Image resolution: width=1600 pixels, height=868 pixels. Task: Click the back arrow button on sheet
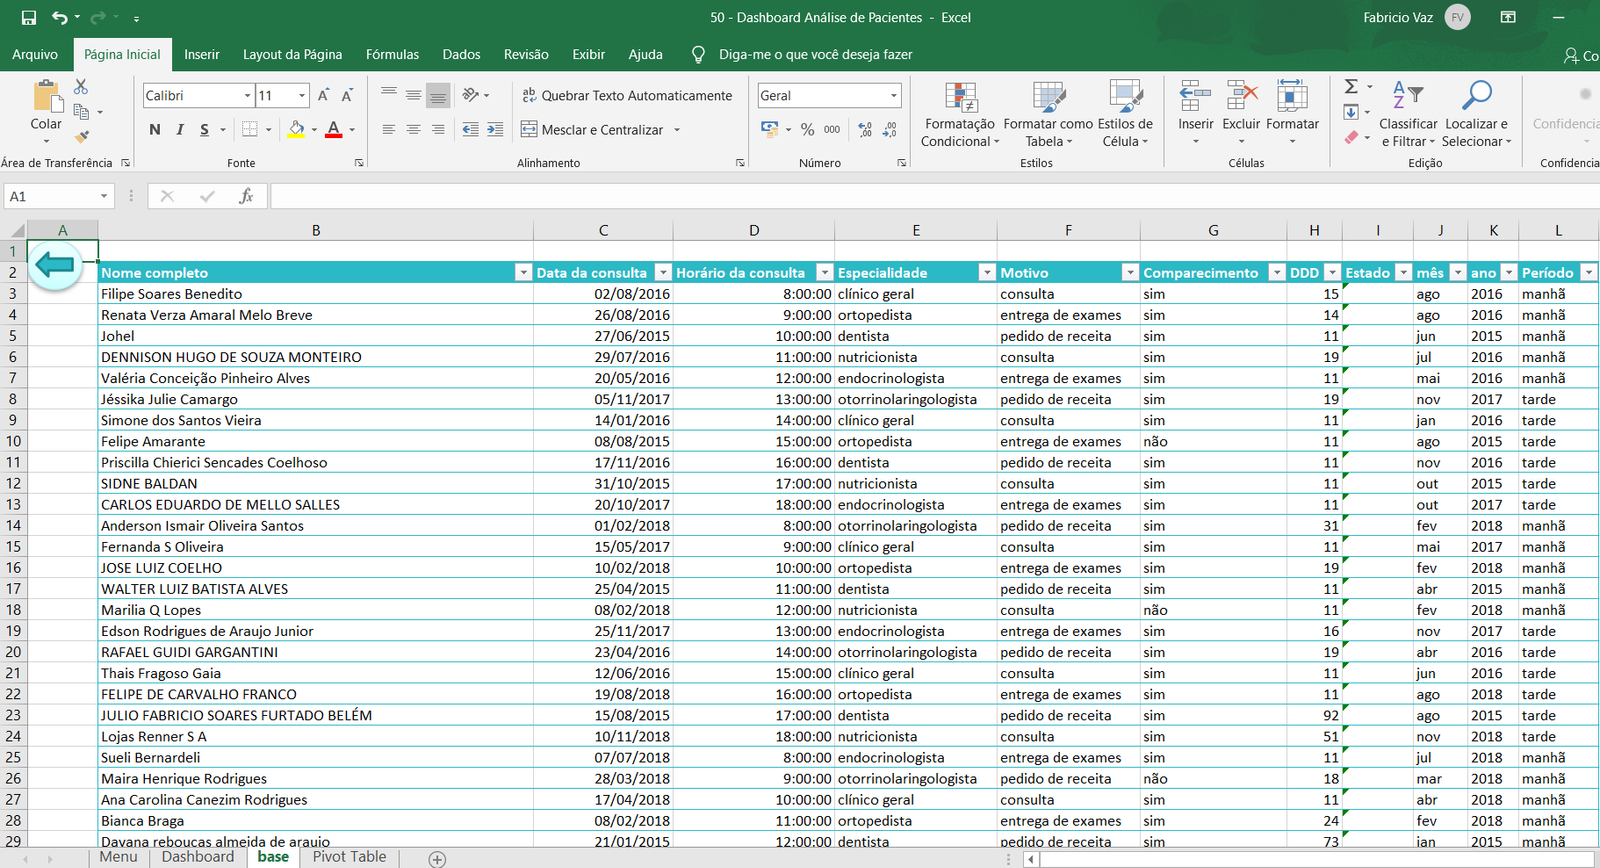[x=54, y=265]
